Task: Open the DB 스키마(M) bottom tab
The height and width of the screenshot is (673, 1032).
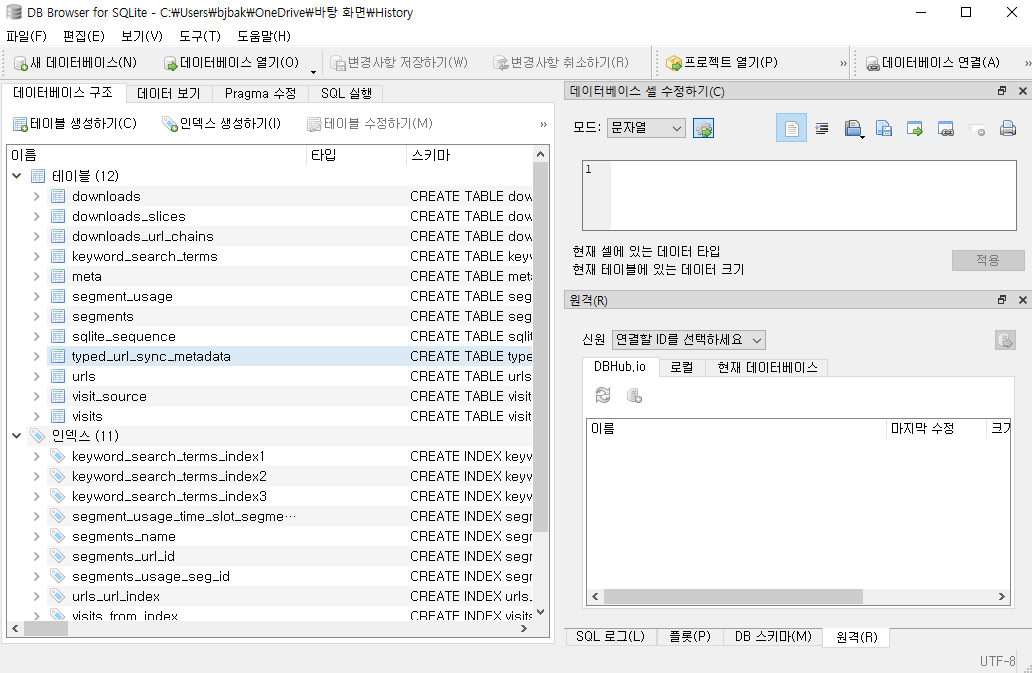Action: click(773, 636)
